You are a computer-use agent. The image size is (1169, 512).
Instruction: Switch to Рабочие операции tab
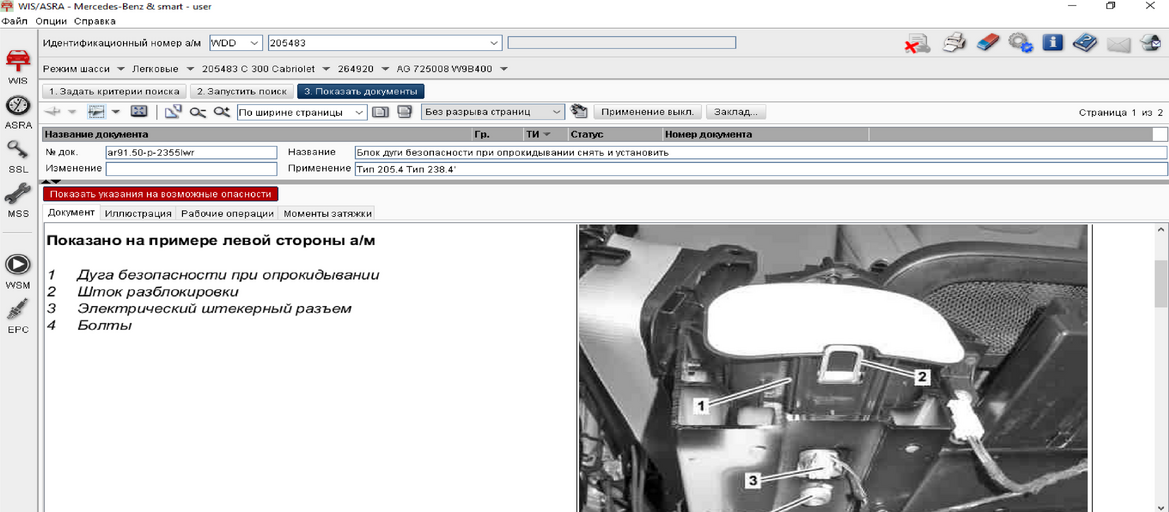tap(227, 213)
